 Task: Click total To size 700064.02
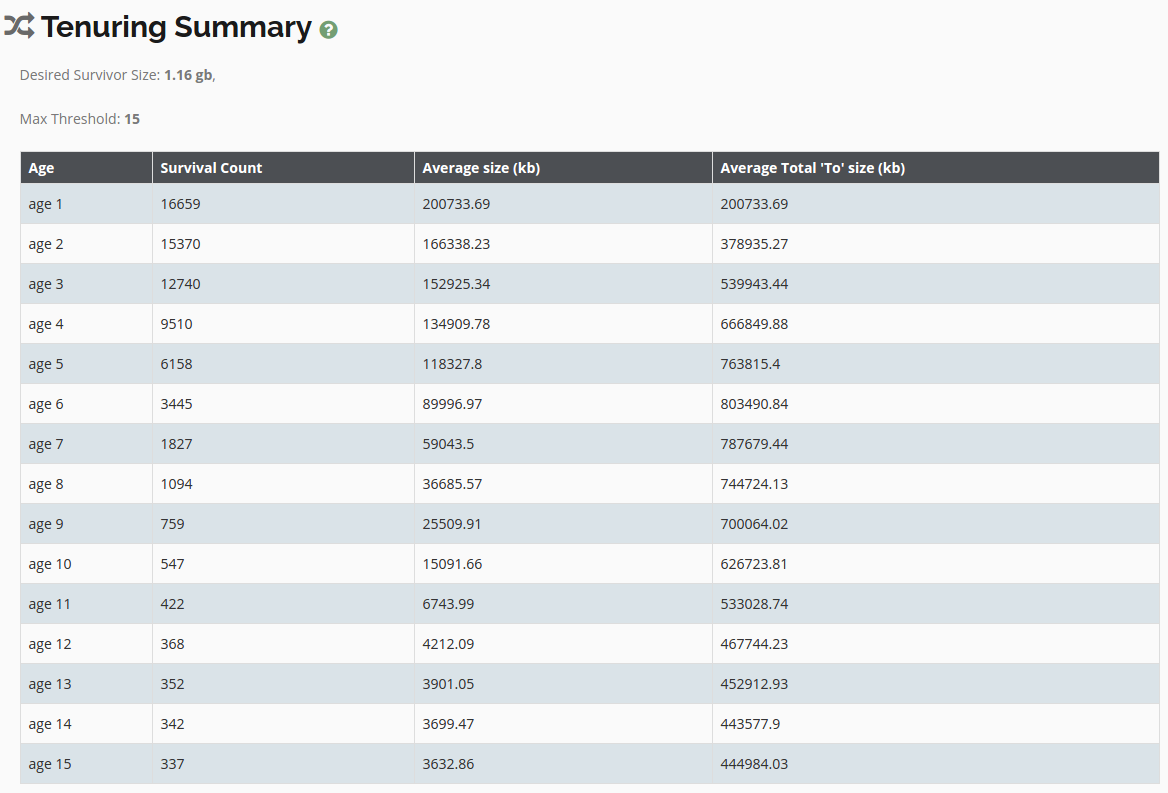pos(754,525)
